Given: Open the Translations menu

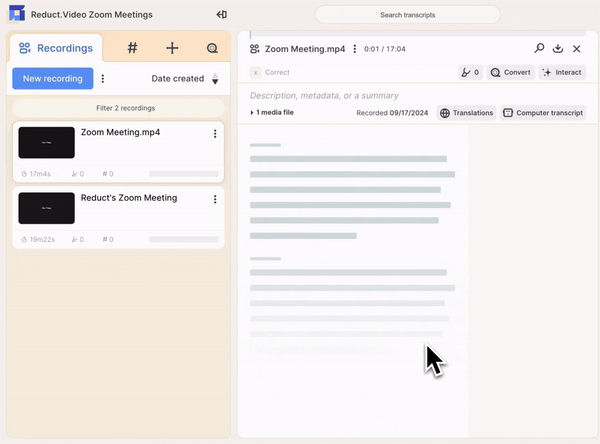Looking at the screenshot, I should pos(466,113).
